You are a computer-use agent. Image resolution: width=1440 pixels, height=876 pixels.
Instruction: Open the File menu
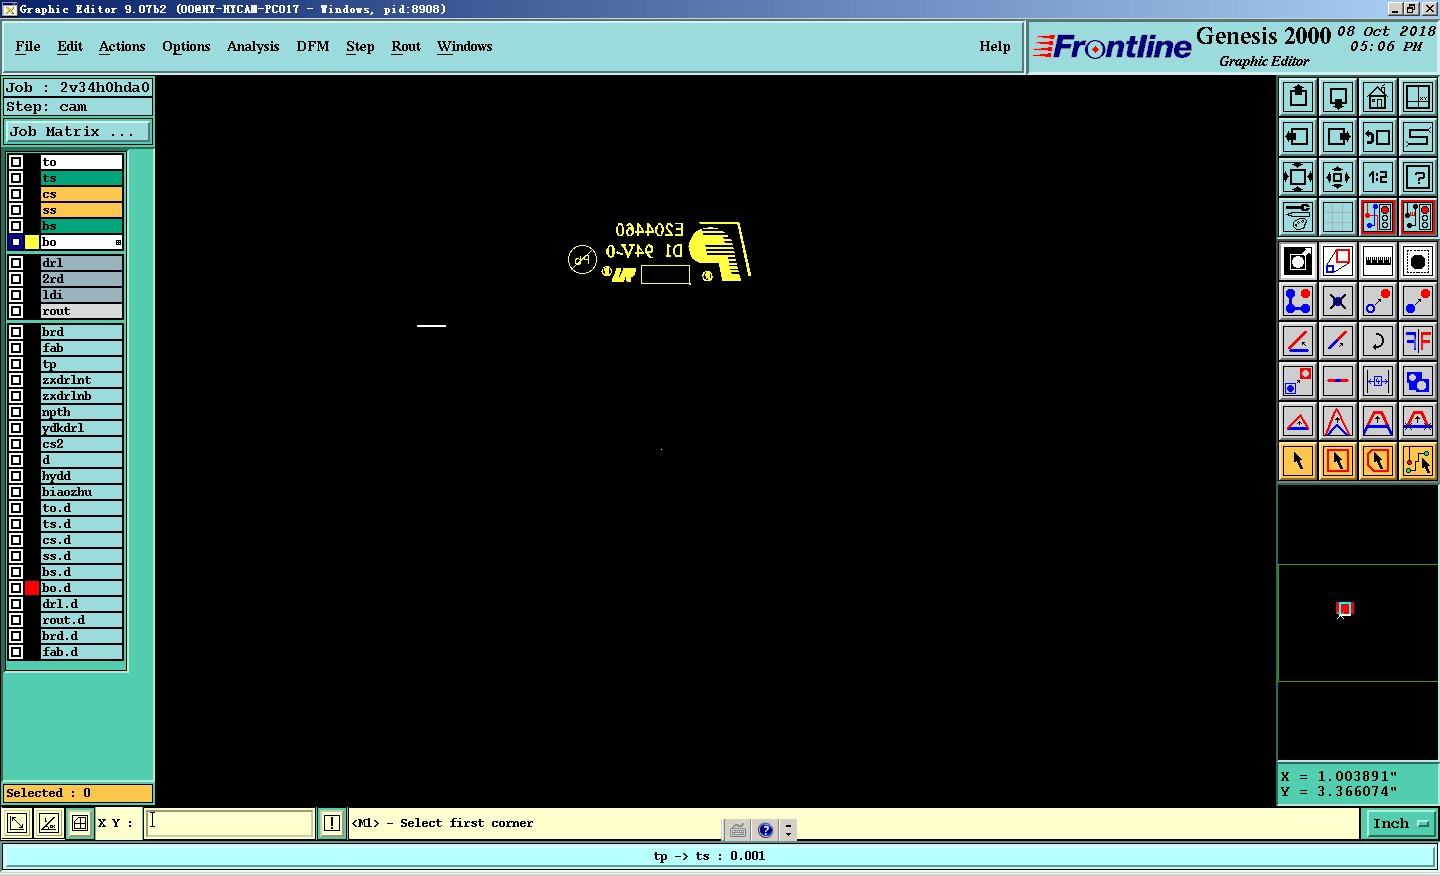(28, 46)
